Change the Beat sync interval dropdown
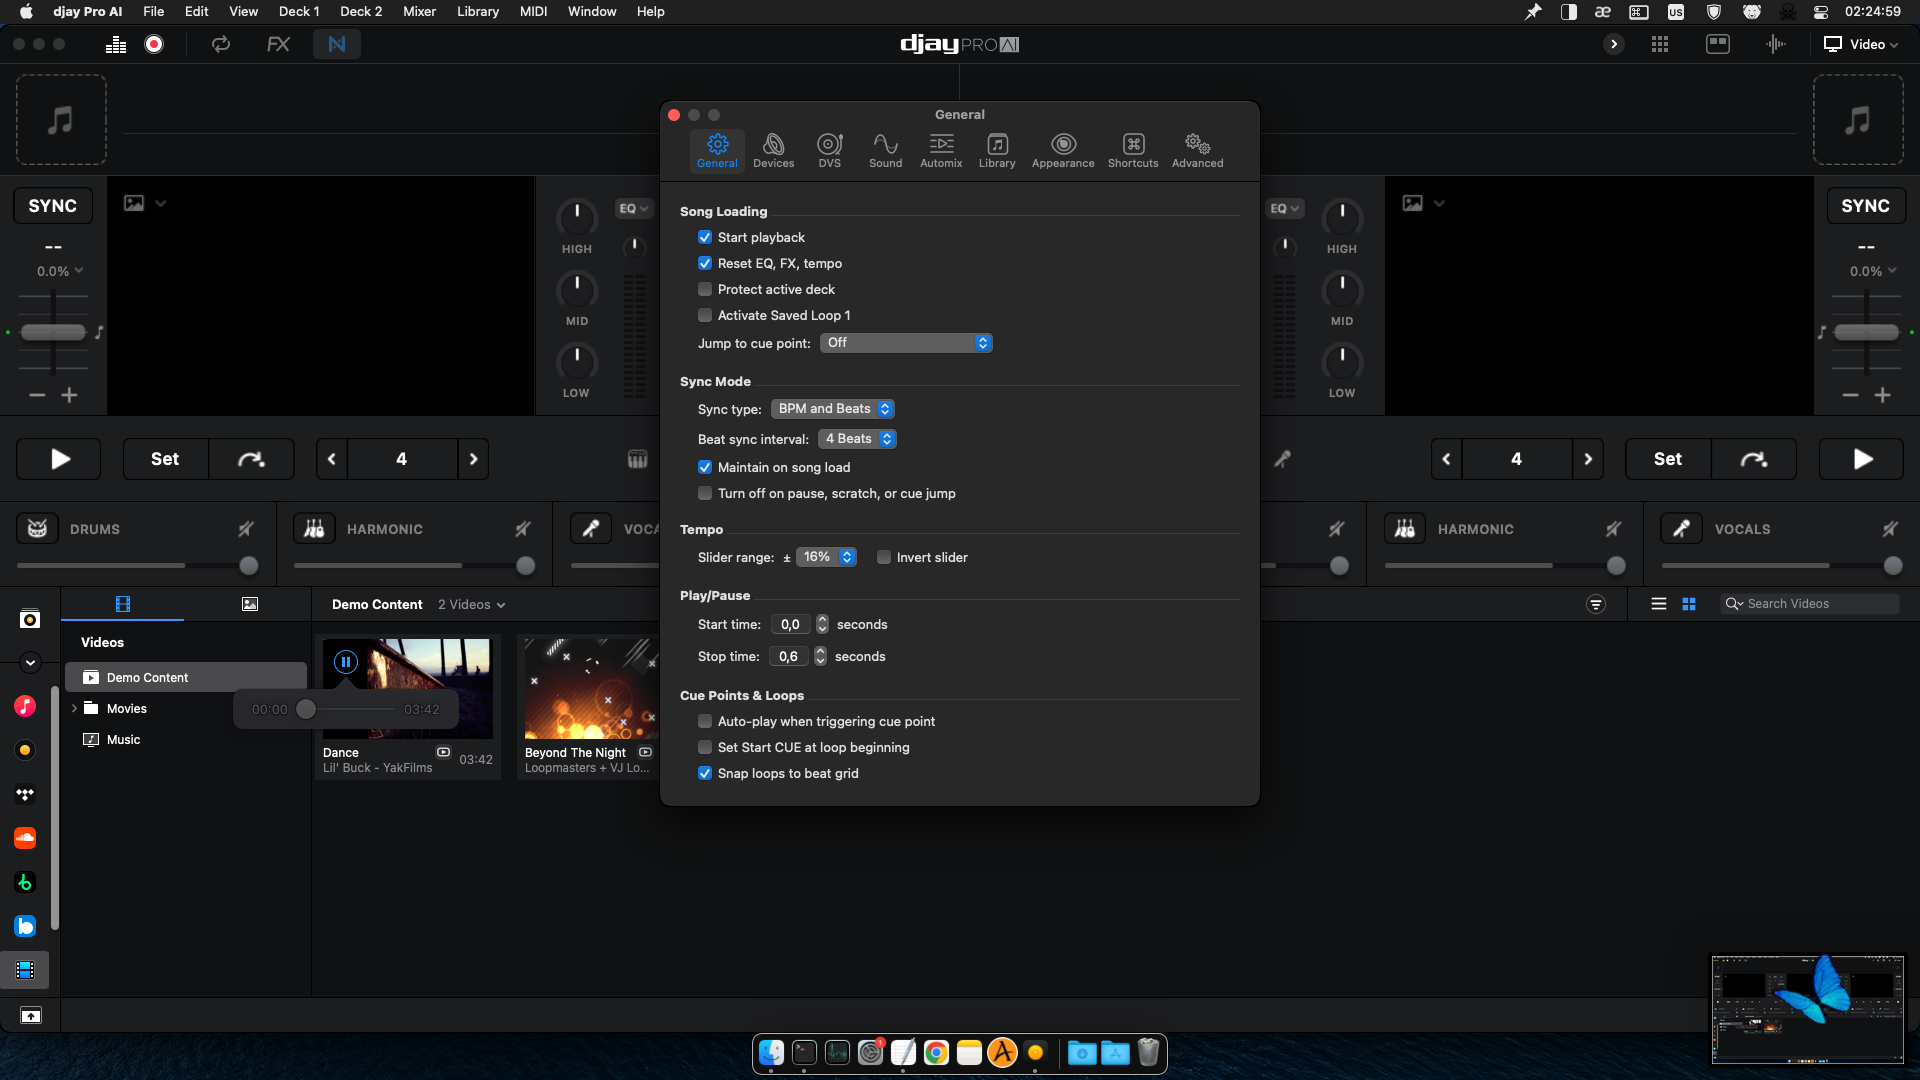Viewport: 1920px width, 1080px height. point(857,439)
